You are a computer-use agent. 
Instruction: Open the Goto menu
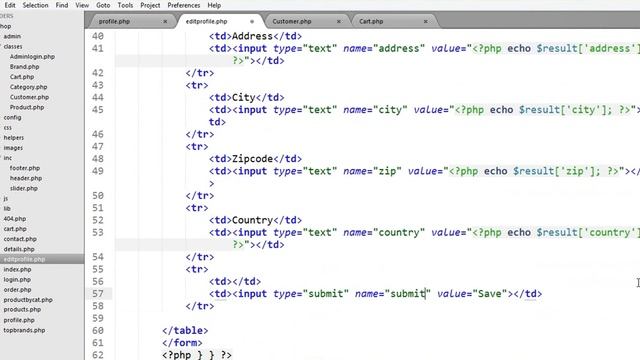(103, 5)
